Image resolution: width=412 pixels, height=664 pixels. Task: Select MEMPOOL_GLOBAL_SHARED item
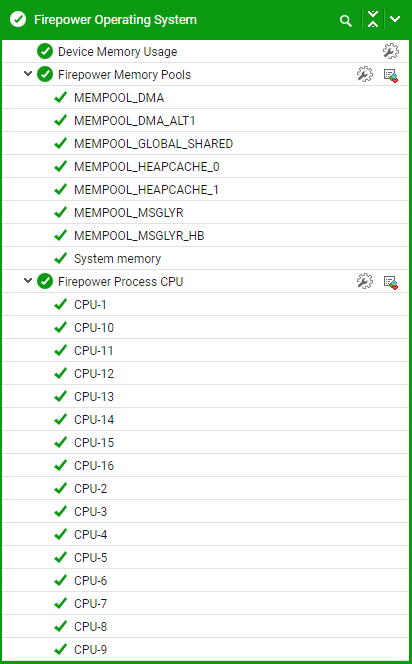(x=205, y=144)
